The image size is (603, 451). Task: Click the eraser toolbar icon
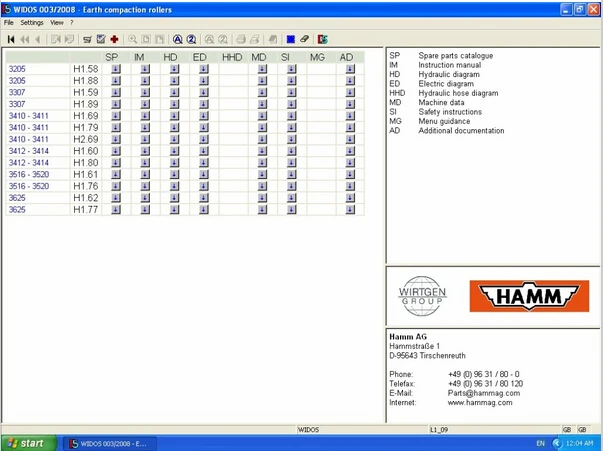pos(304,39)
